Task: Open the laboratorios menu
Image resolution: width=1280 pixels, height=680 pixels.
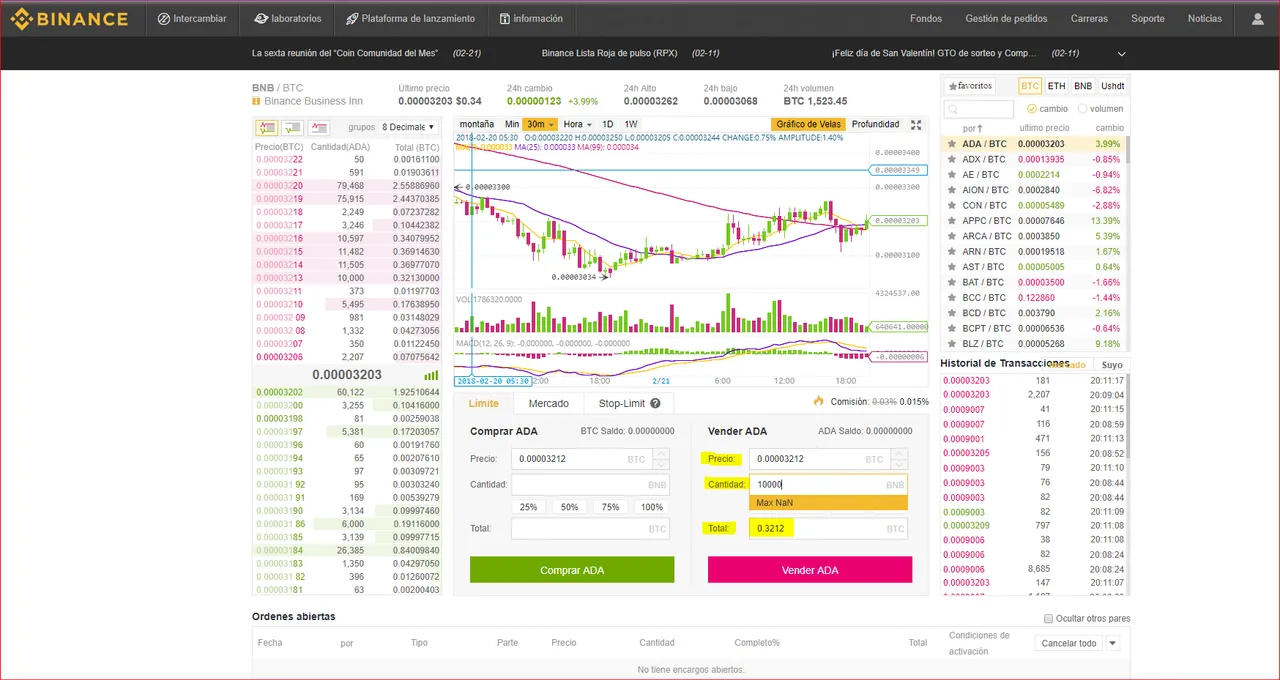Action: click(288, 18)
